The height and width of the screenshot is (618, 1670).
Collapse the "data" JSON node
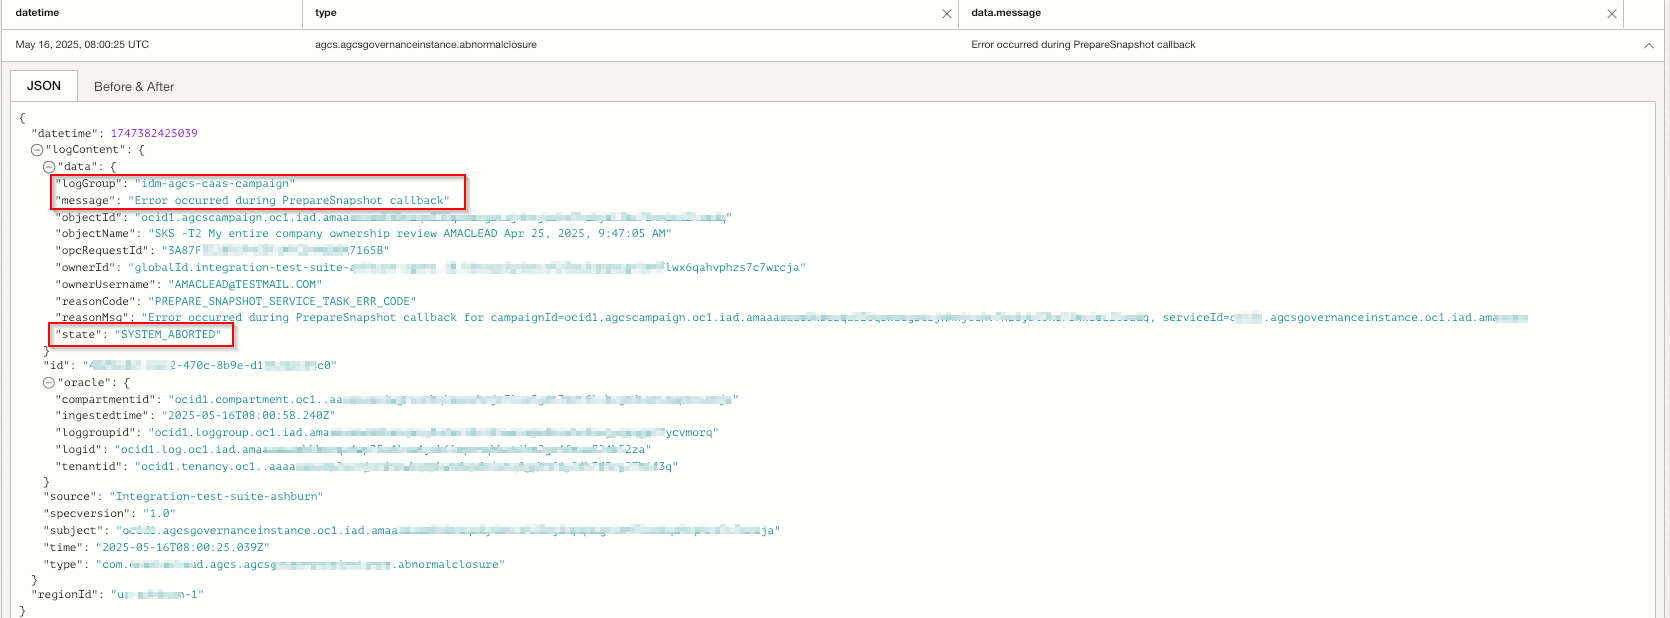tap(49, 167)
